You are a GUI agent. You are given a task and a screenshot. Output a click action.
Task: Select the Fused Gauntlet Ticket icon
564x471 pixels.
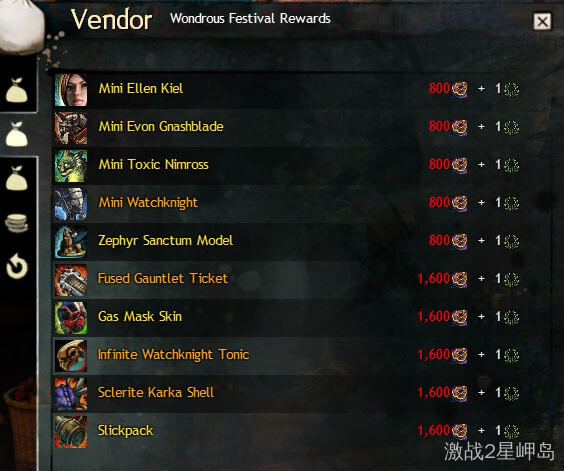(71, 280)
